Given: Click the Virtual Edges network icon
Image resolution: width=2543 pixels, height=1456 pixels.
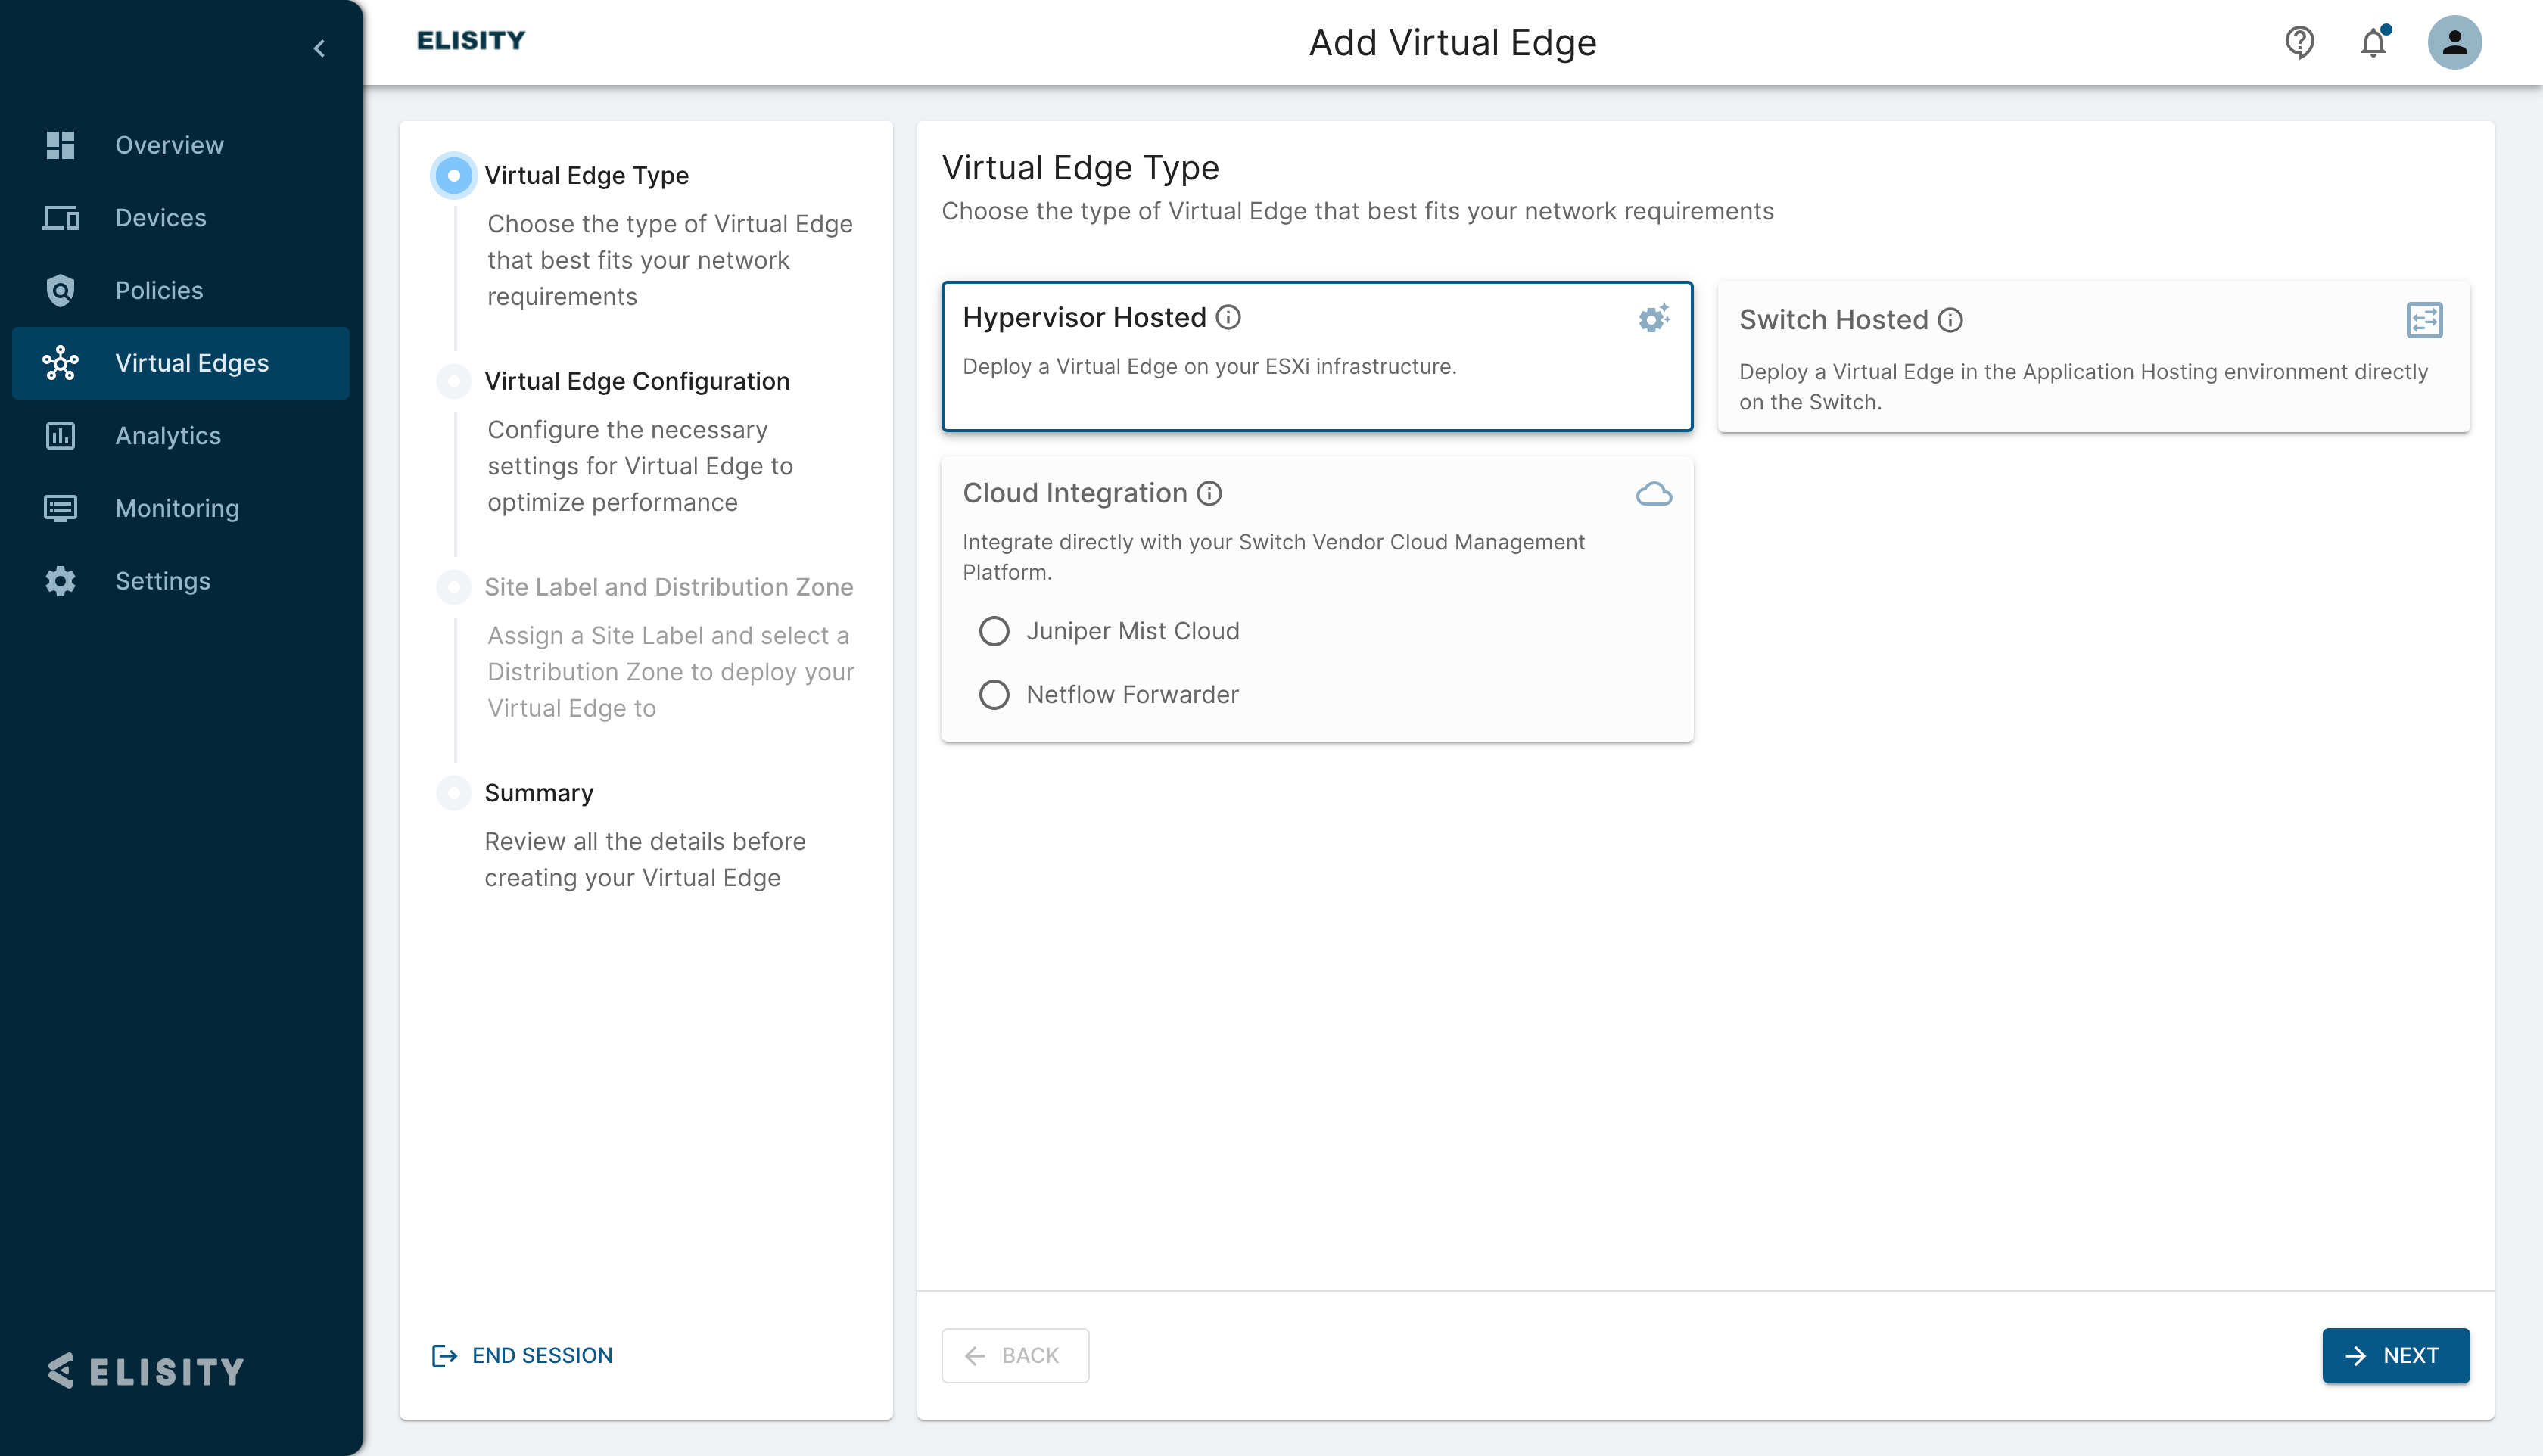Looking at the screenshot, I should tap(60, 363).
